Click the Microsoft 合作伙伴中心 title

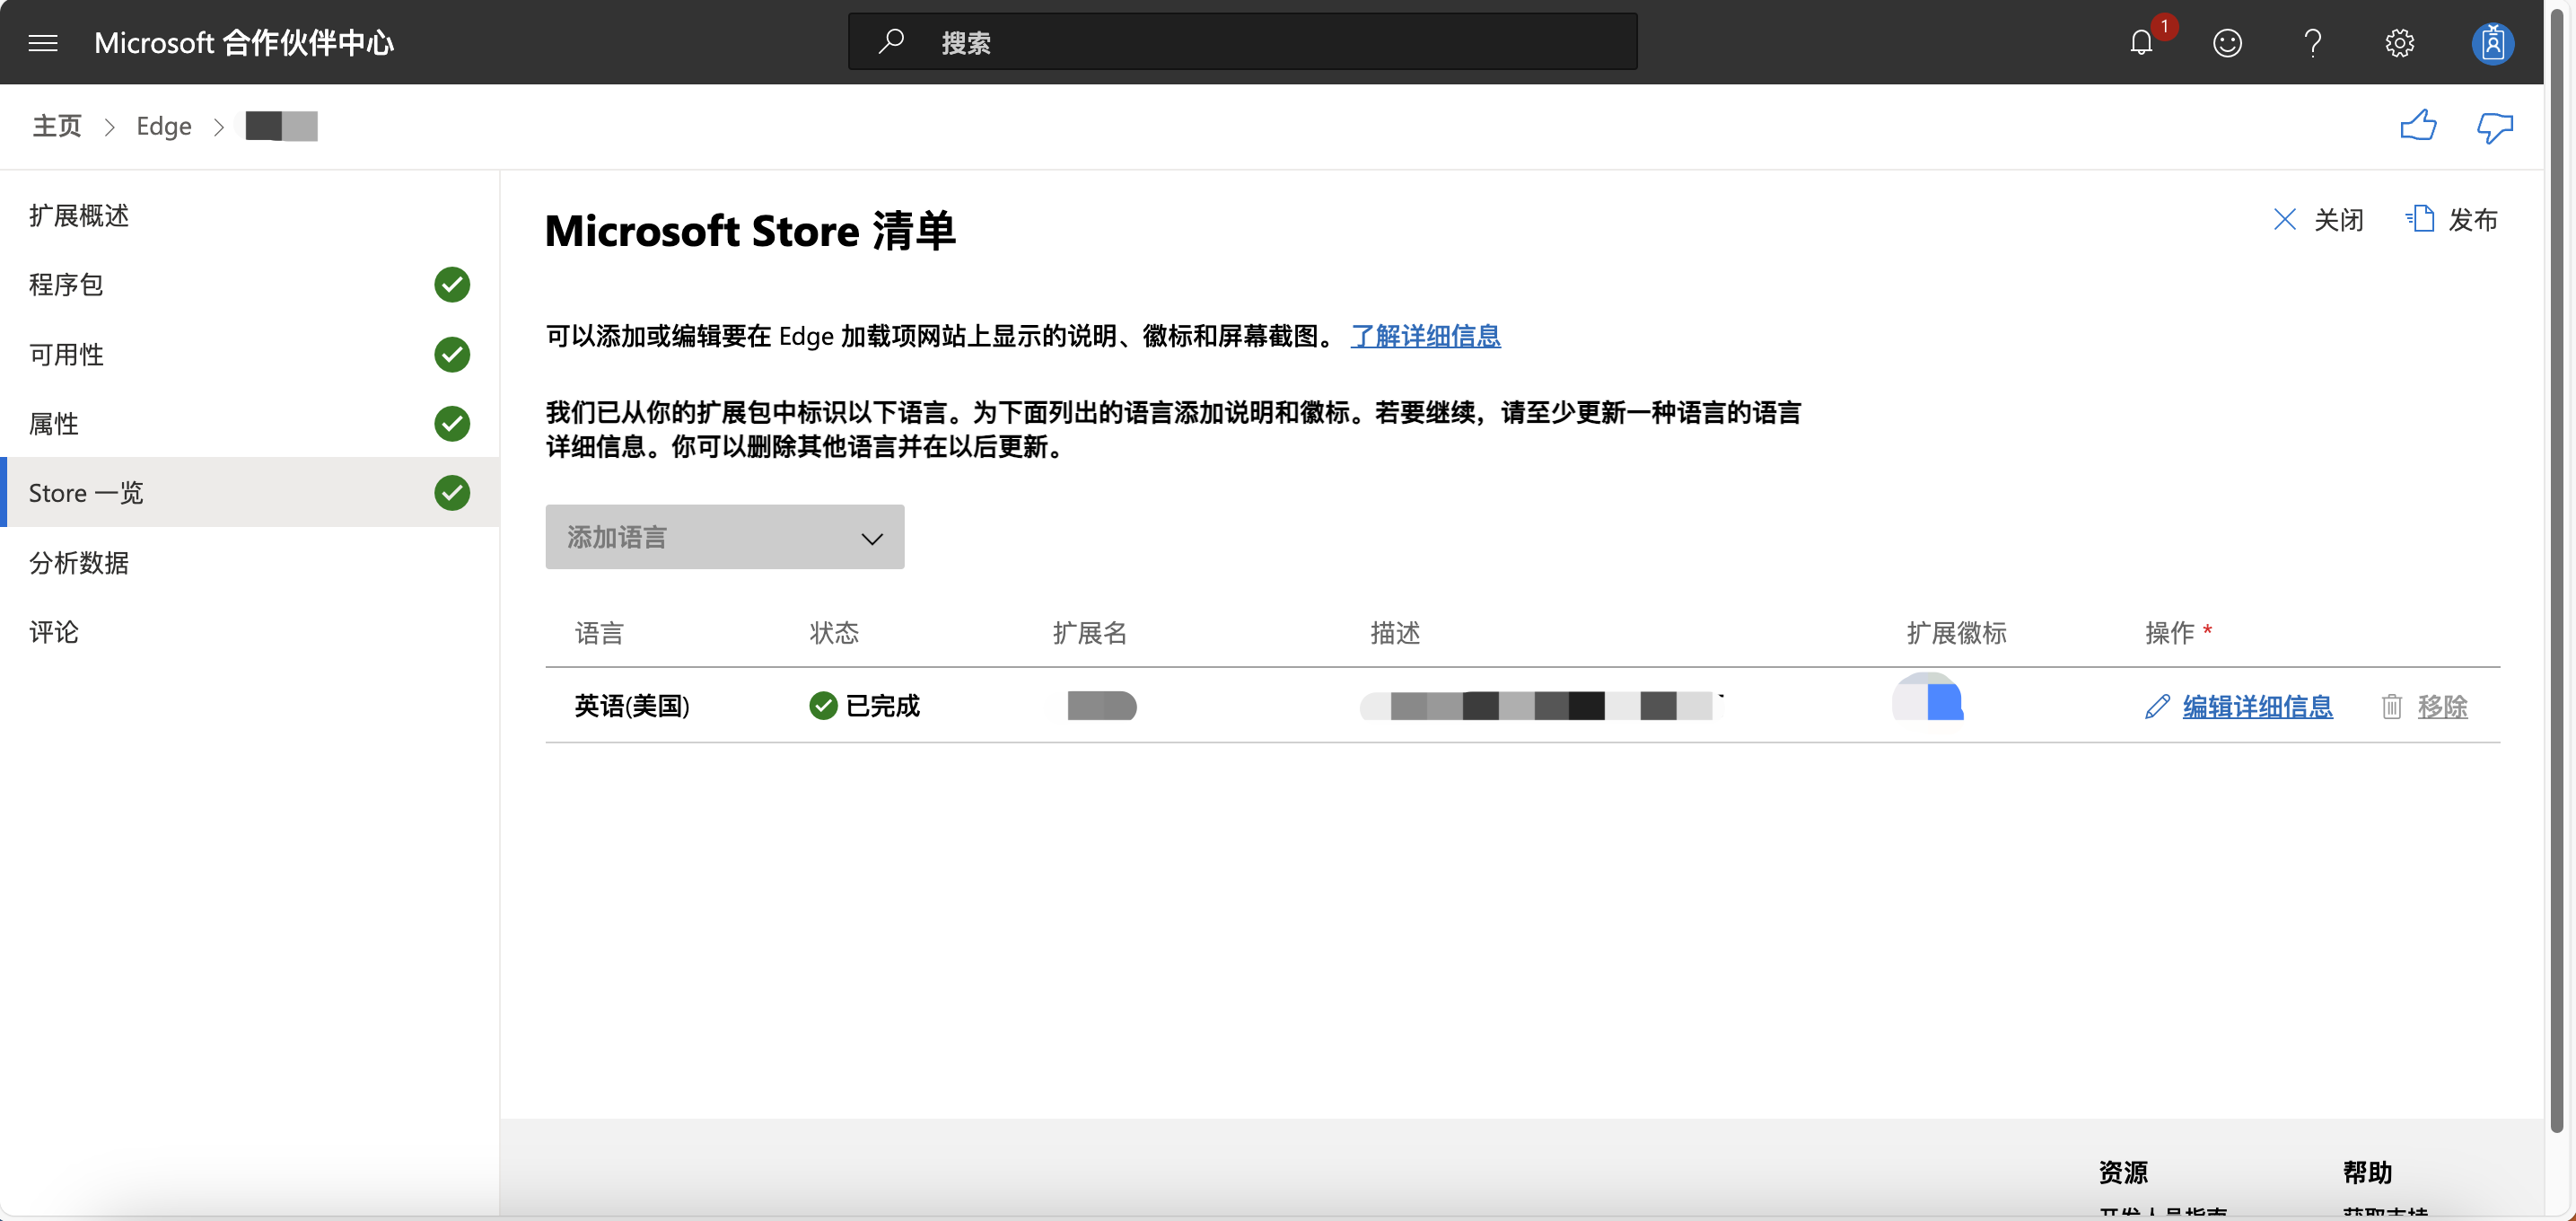(x=244, y=42)
